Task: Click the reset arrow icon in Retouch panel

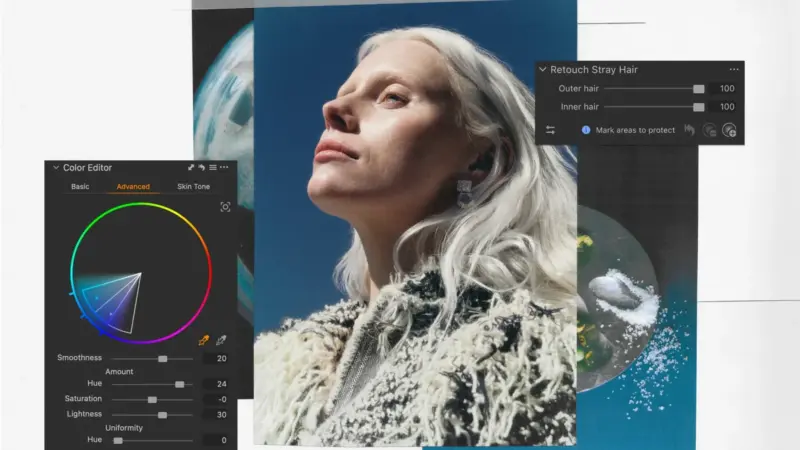Action: 689,130
